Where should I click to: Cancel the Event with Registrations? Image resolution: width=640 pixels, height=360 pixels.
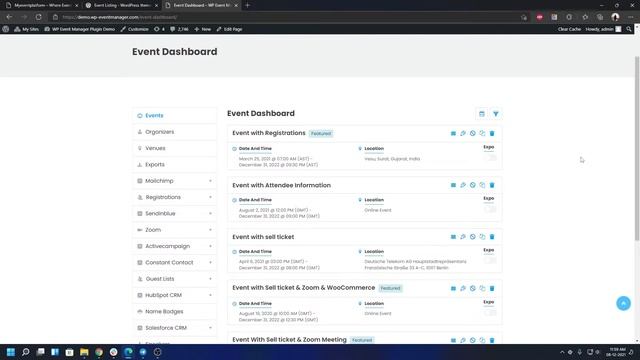click(473, 133)
